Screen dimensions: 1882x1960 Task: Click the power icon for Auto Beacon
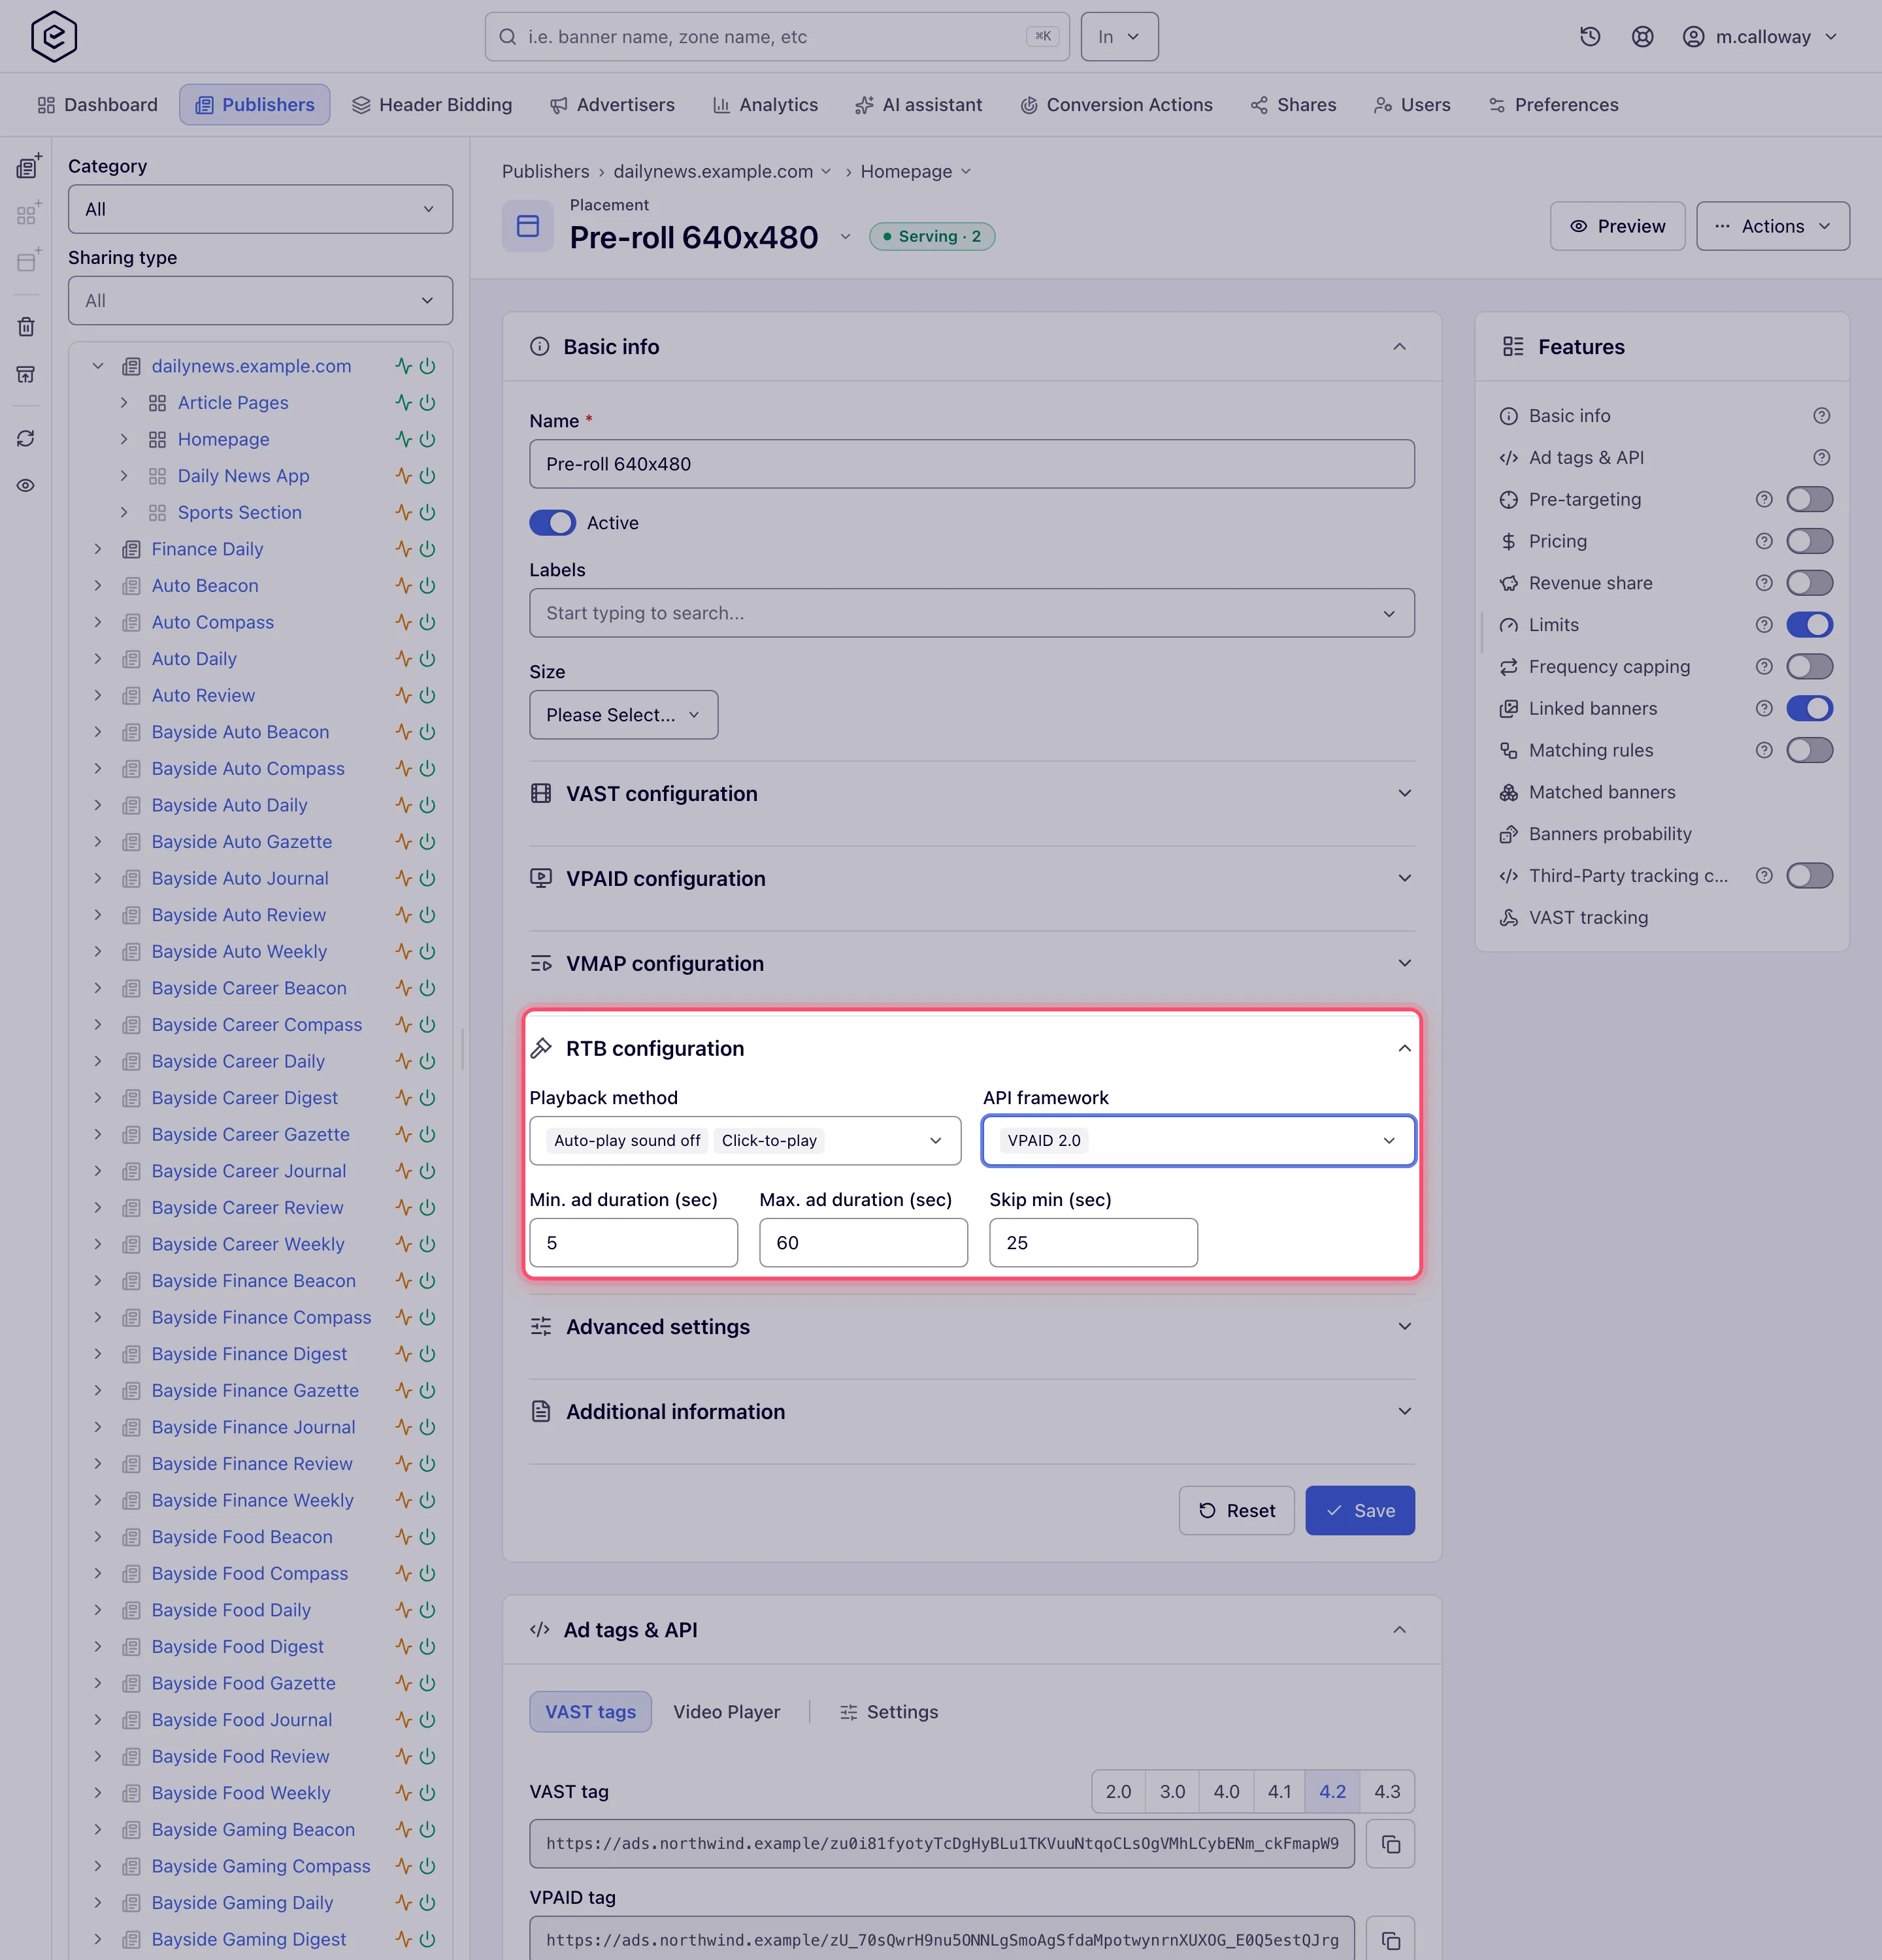click(428, 586)
